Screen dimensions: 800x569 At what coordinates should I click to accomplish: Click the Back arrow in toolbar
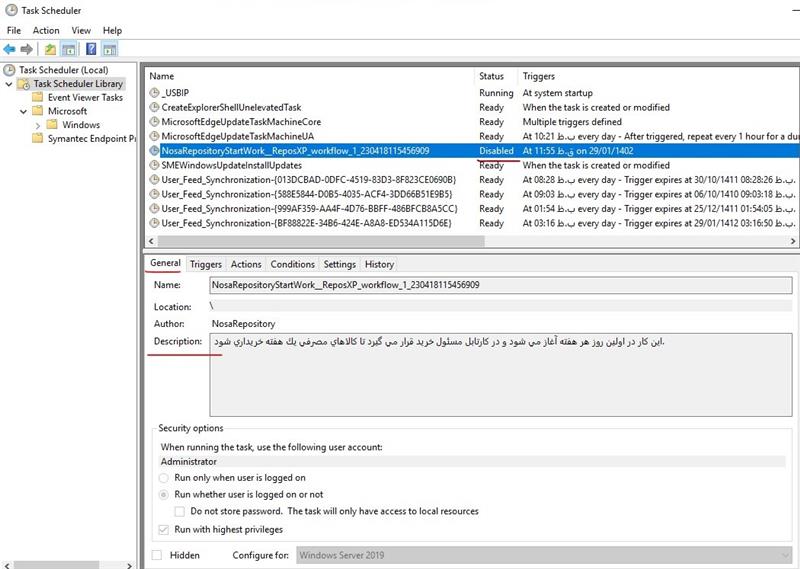point(9,49)
